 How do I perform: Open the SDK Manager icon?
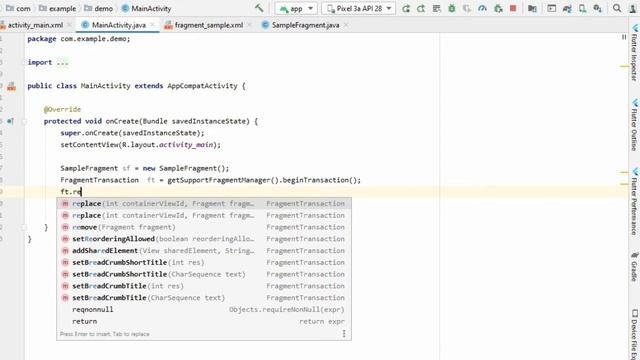tap(598, 9)
